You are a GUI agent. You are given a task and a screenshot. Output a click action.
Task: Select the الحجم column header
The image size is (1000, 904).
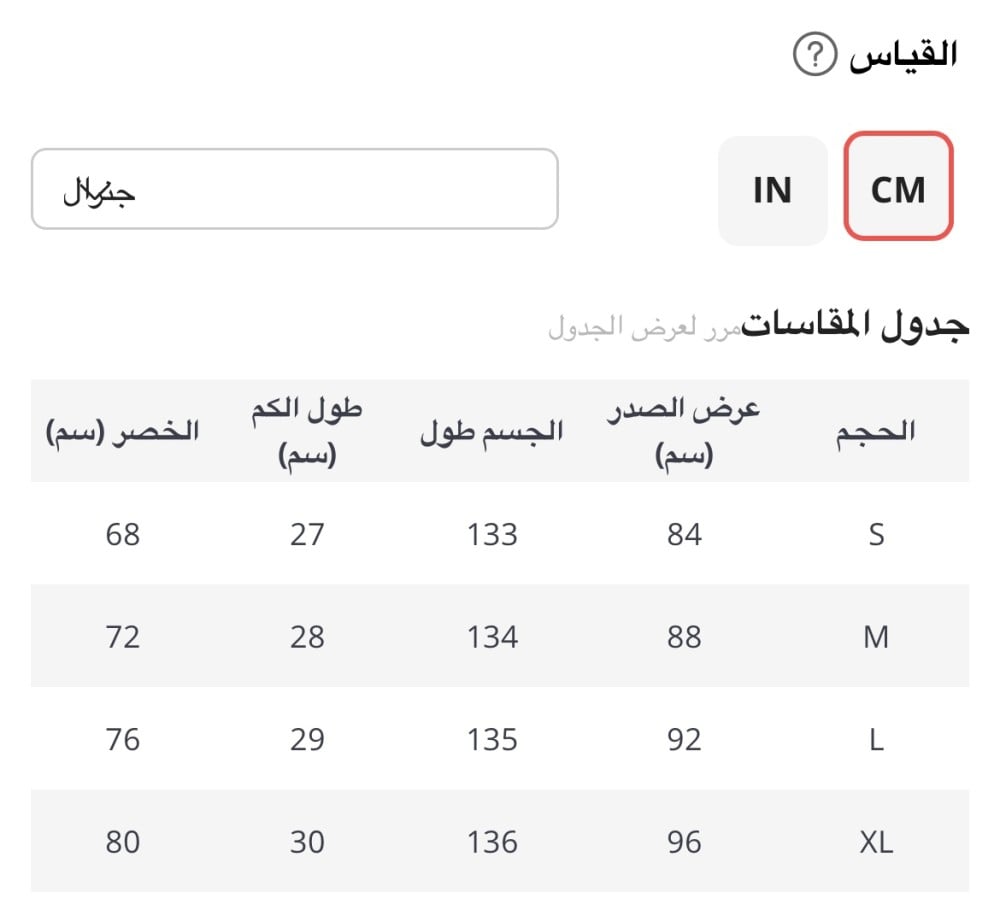pos(876,432)
